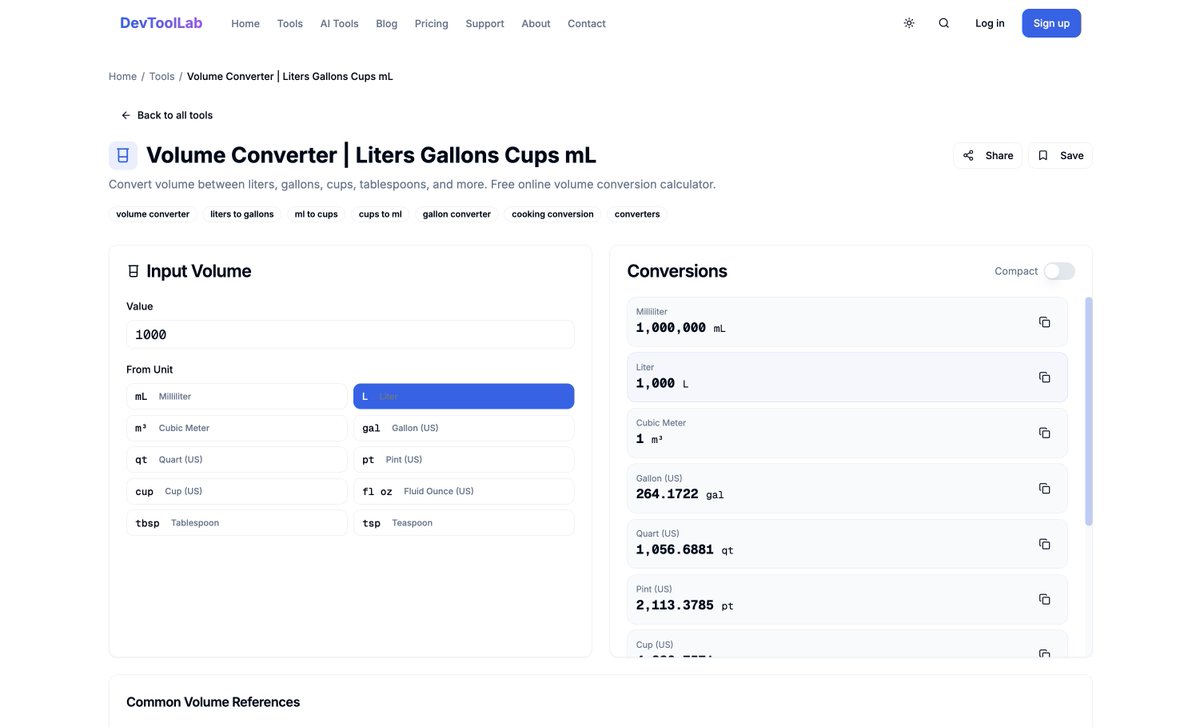Toggle the Compact view switch
This screenshot has width=1200, height=727.
point(1059,271)
